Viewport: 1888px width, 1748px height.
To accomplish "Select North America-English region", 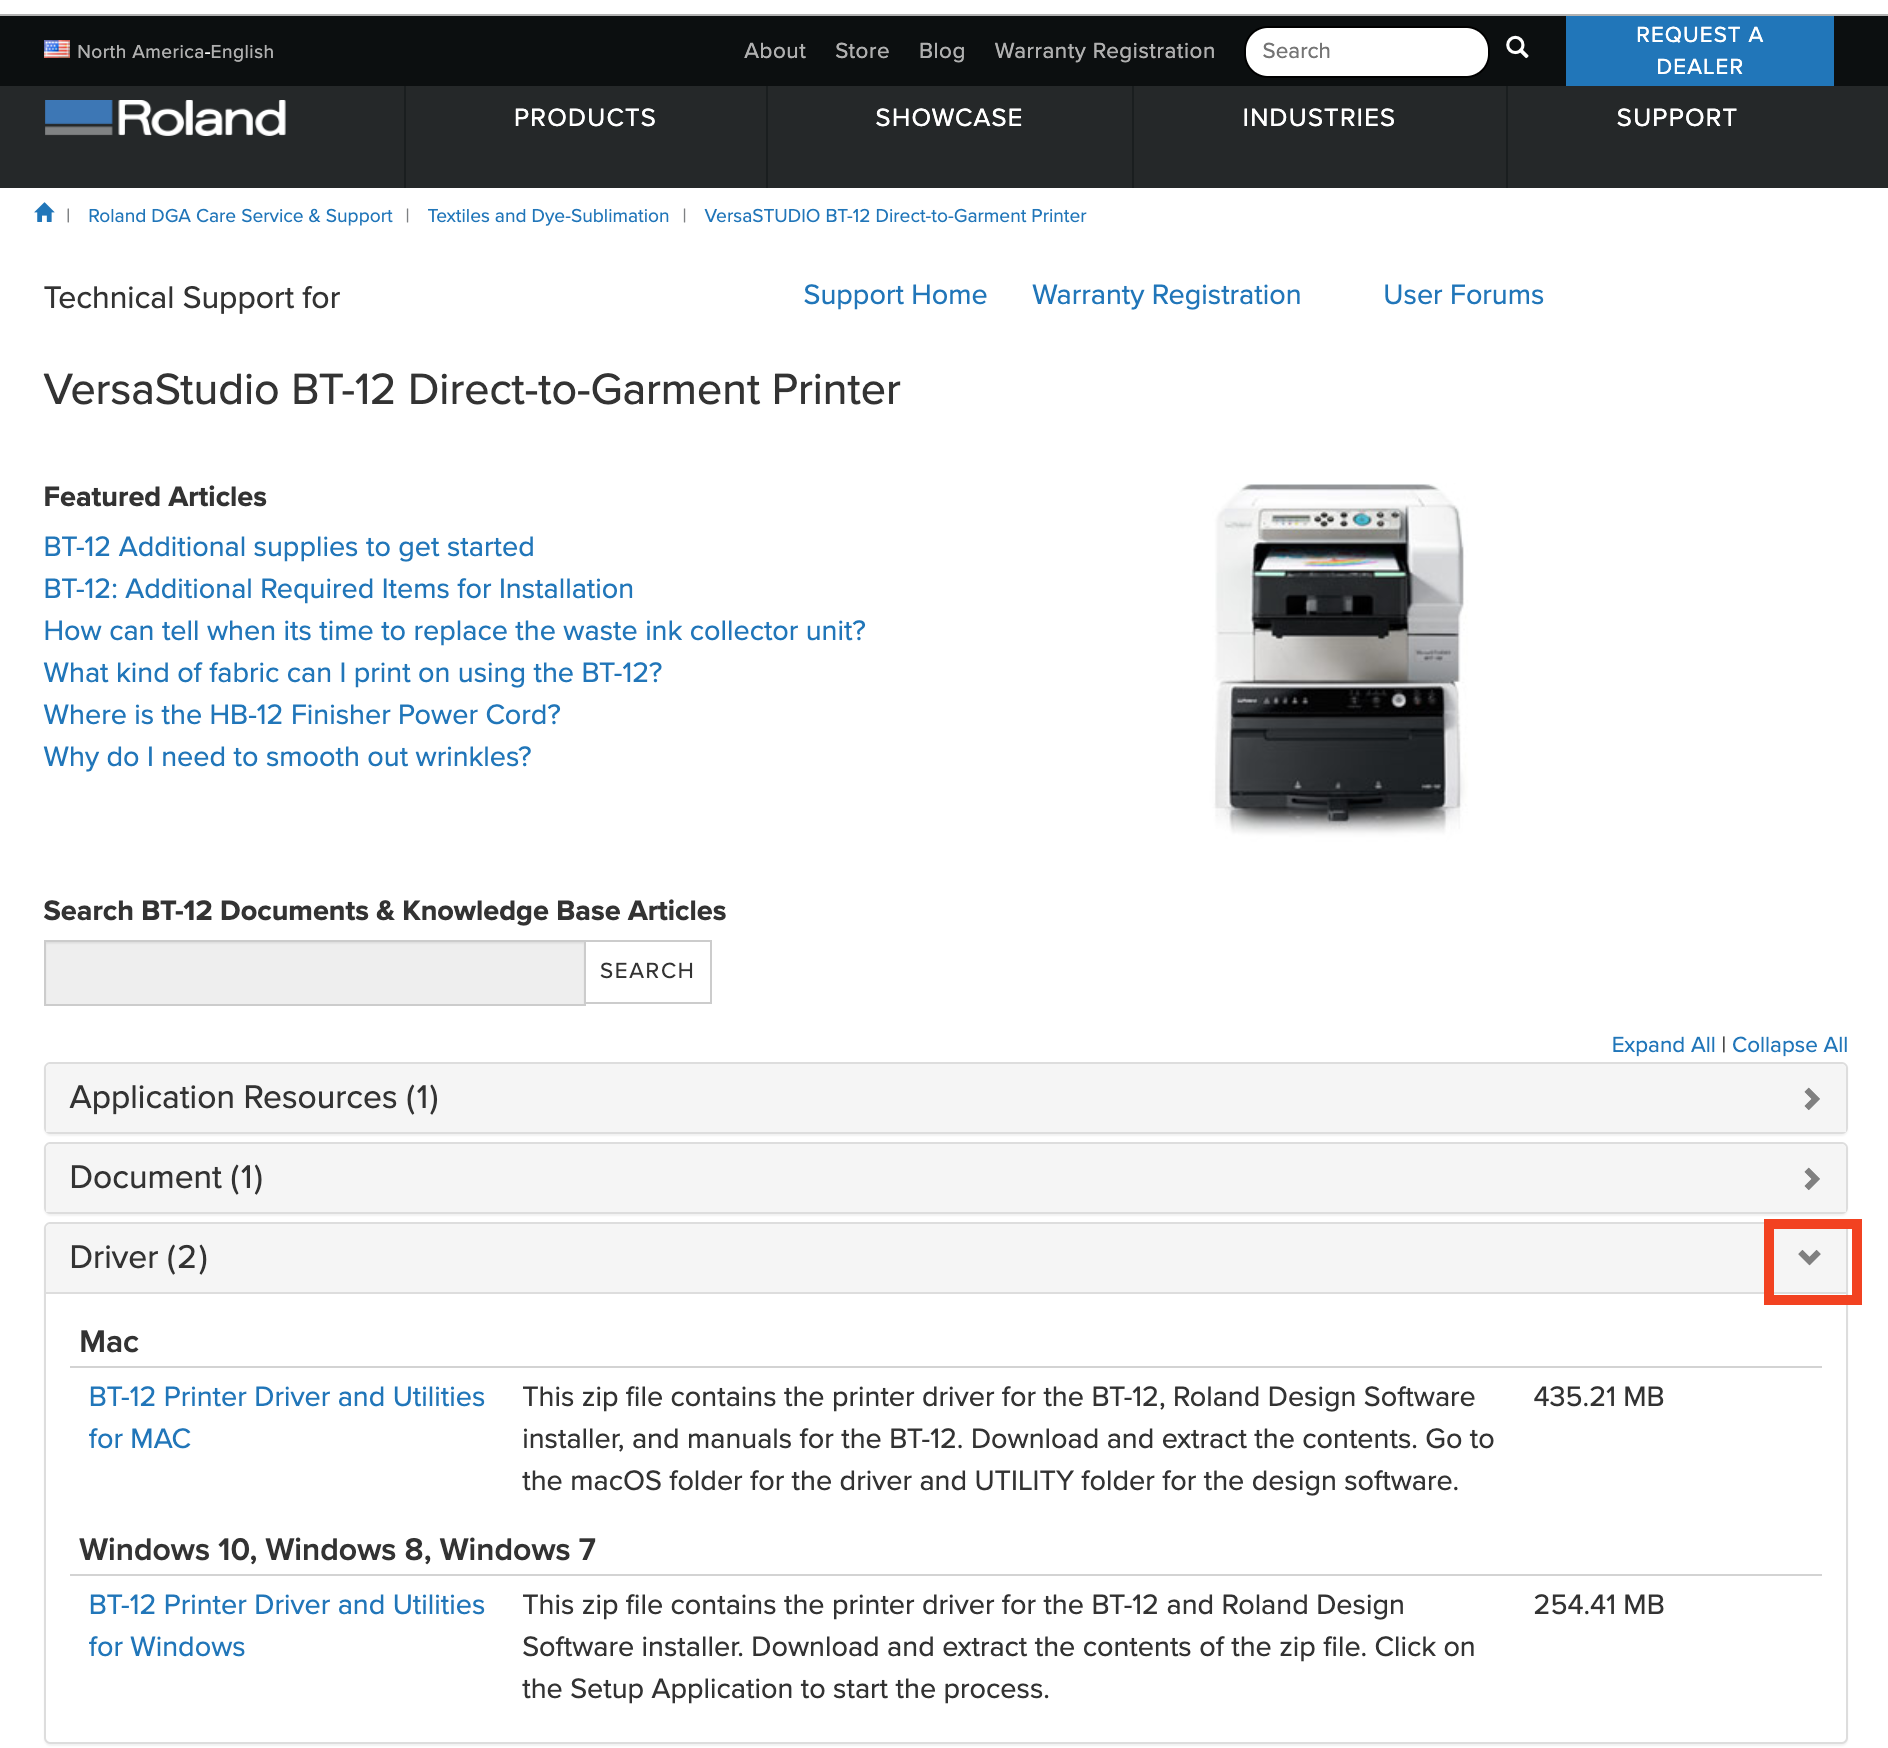I will [175, 51].
